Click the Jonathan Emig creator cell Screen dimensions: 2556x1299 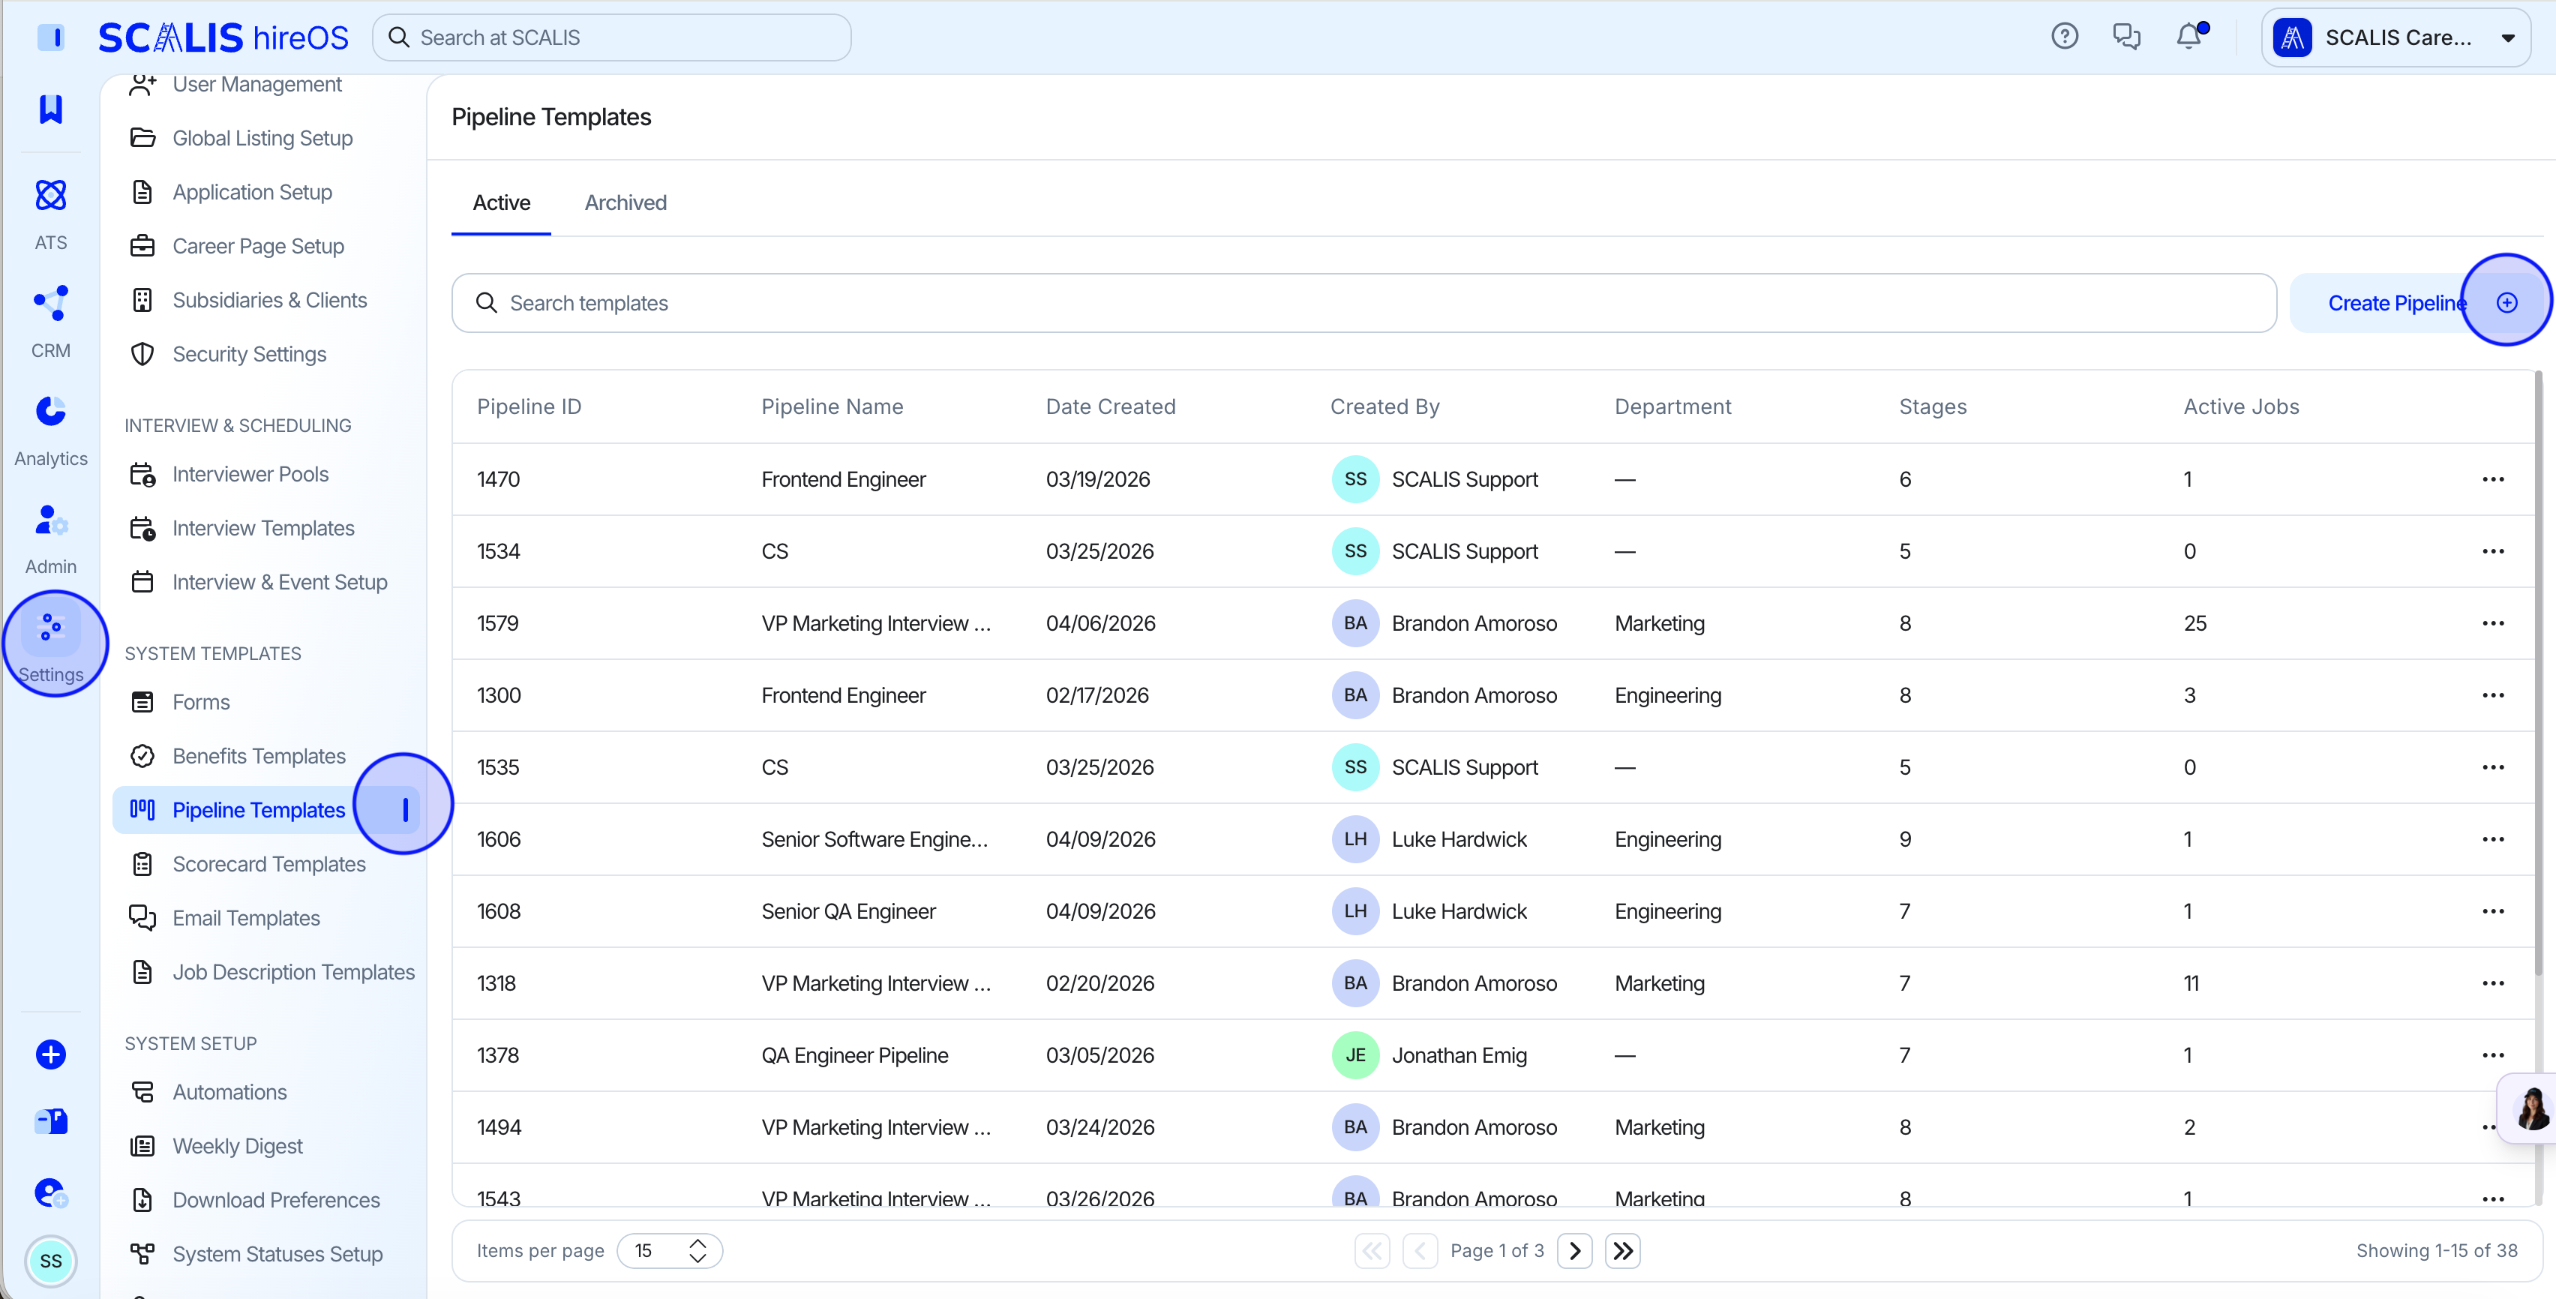(1430, 1055)
